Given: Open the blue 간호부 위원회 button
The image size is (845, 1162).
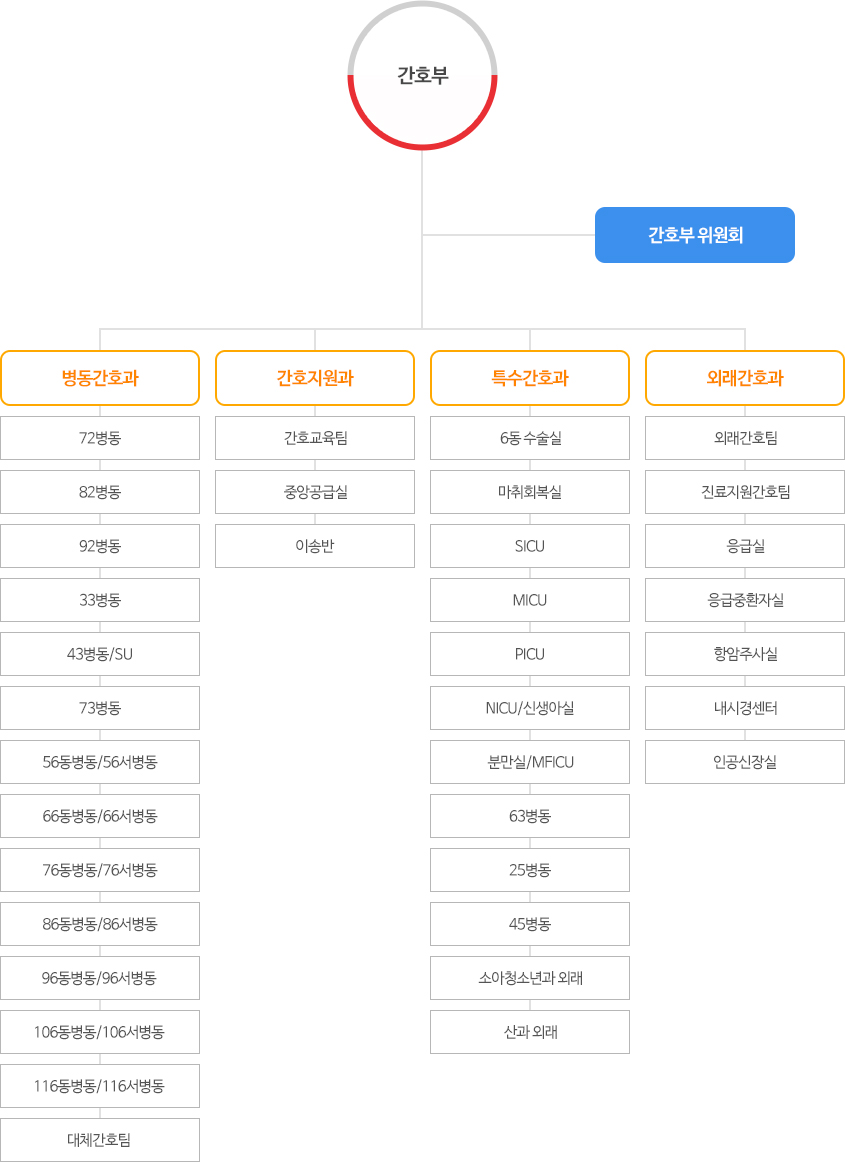Looking at the screenshot, I should [695, 235].
